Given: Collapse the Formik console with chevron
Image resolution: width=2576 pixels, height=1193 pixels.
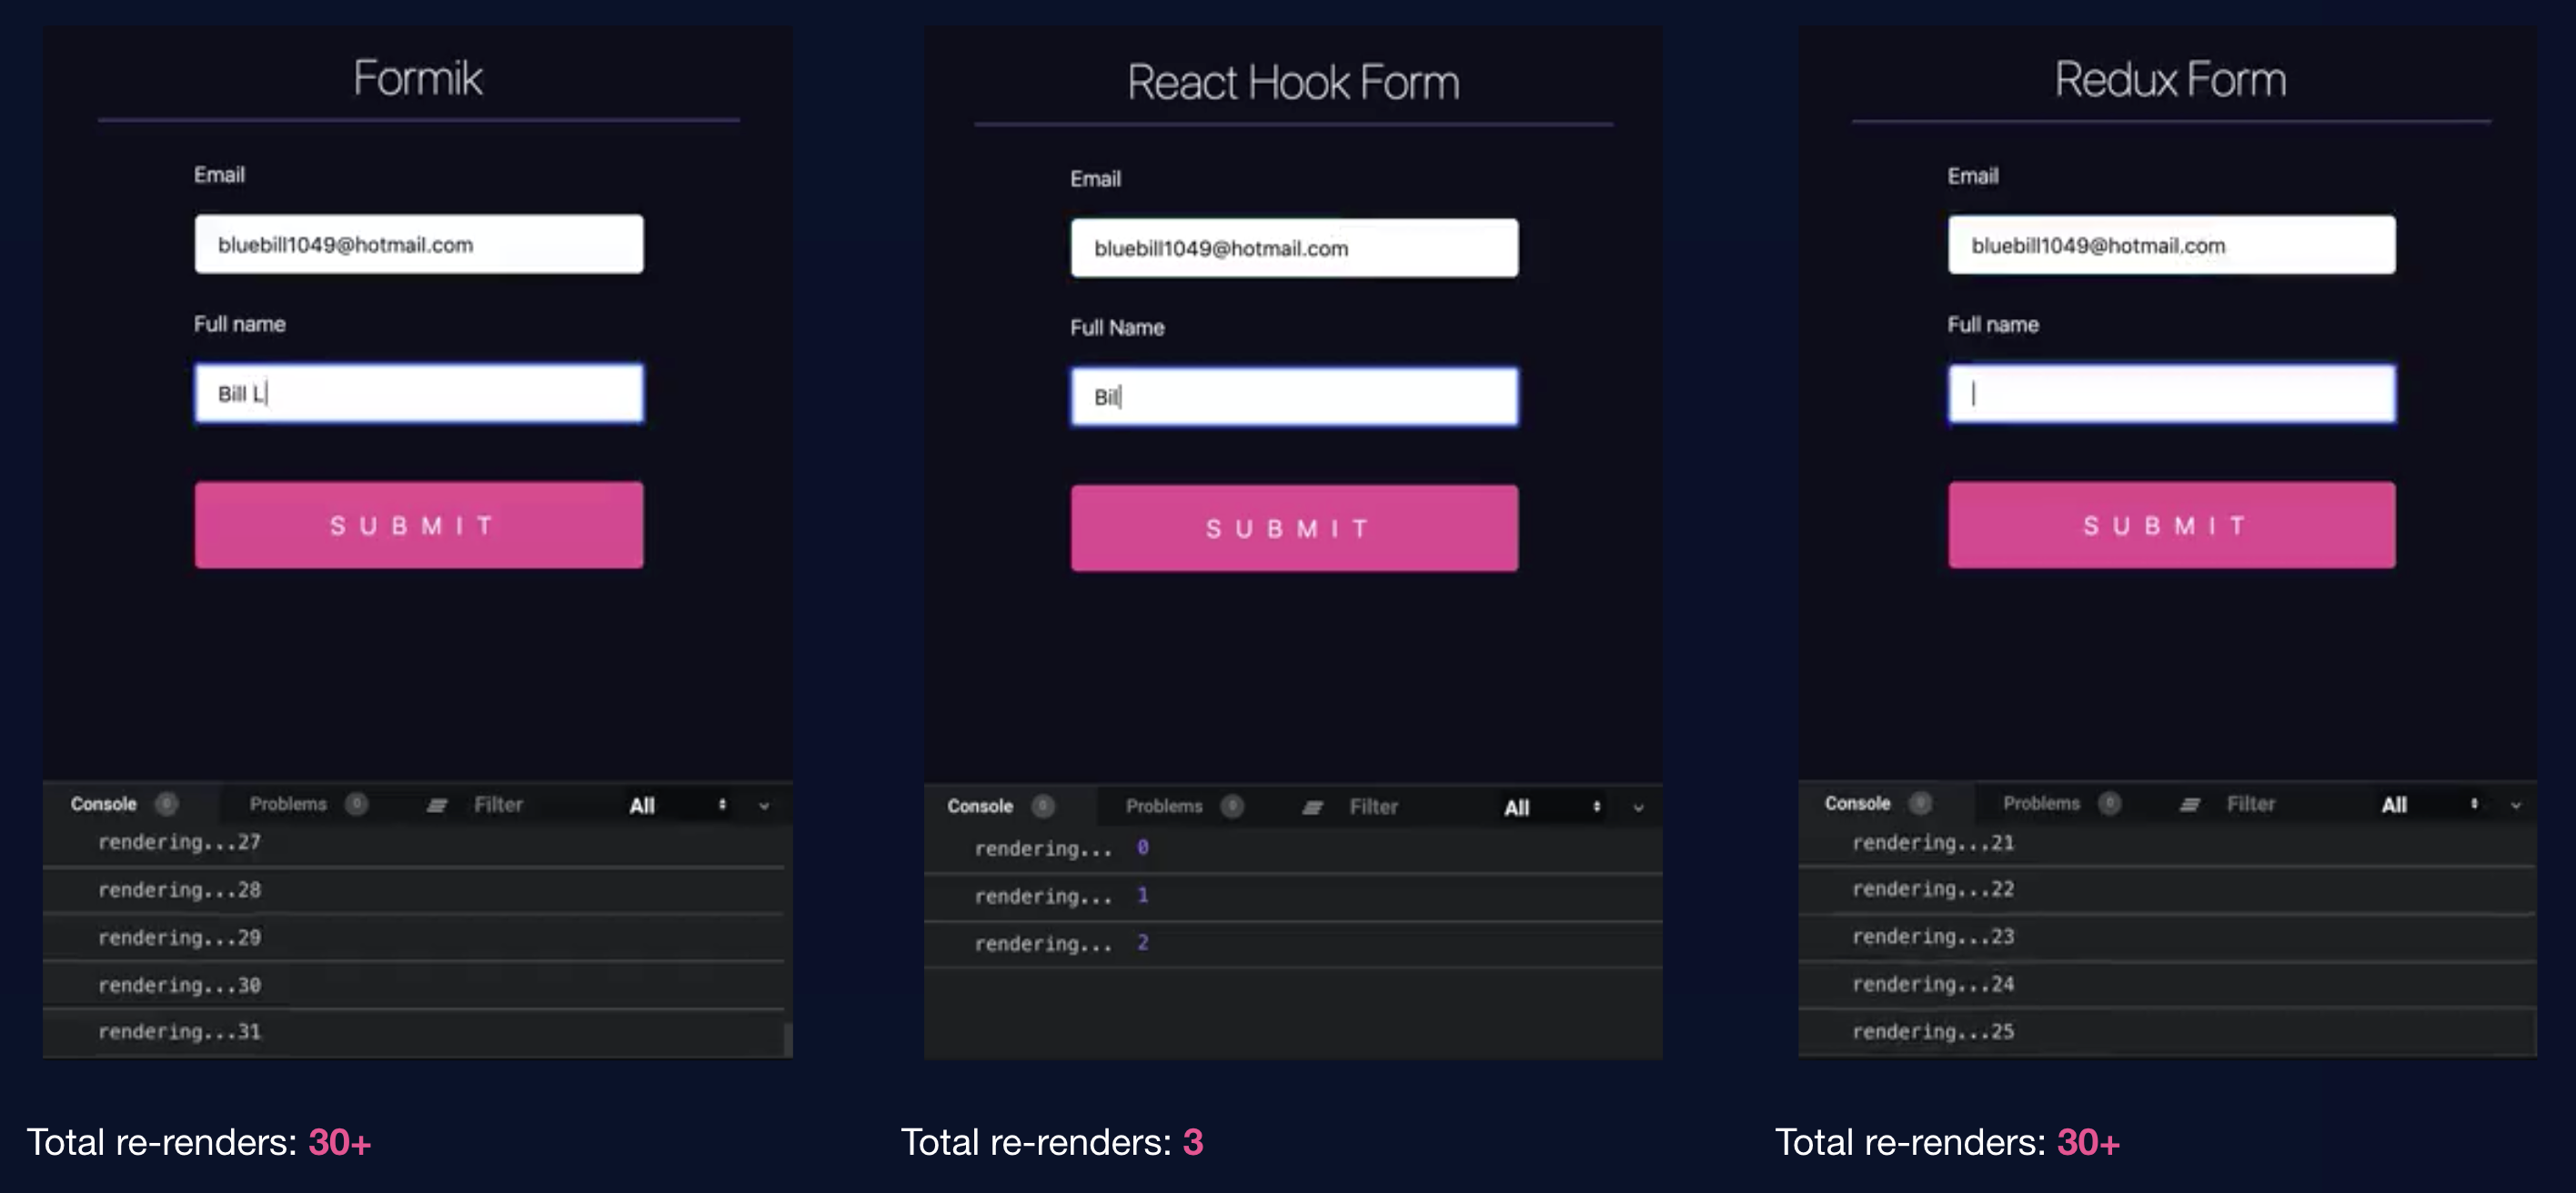Looking at the screenshot, I should pos(764,806).
